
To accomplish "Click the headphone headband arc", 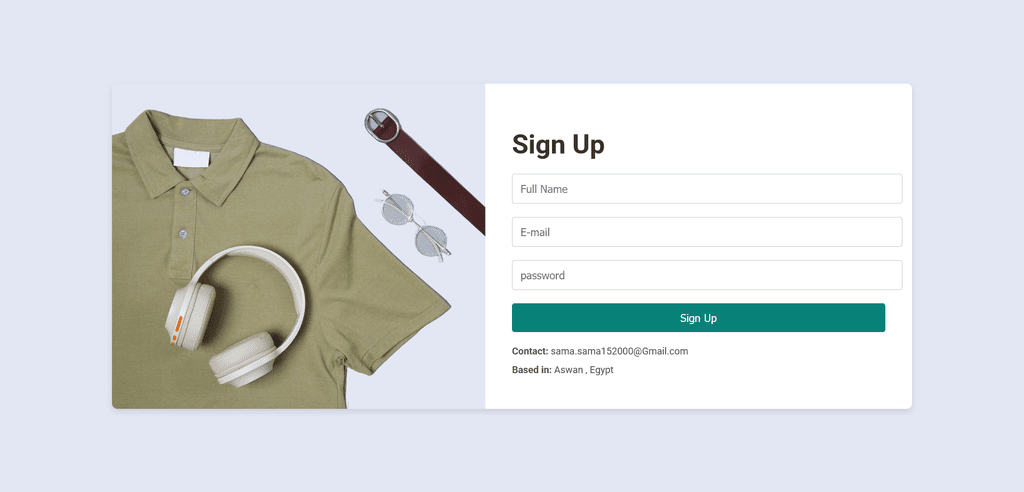I will click(261, 274).
